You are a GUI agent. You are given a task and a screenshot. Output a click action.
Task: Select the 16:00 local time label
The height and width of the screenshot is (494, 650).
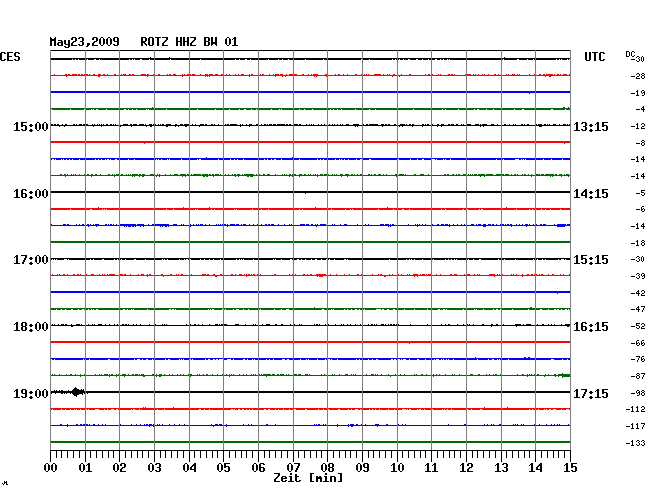coord(31,194)
